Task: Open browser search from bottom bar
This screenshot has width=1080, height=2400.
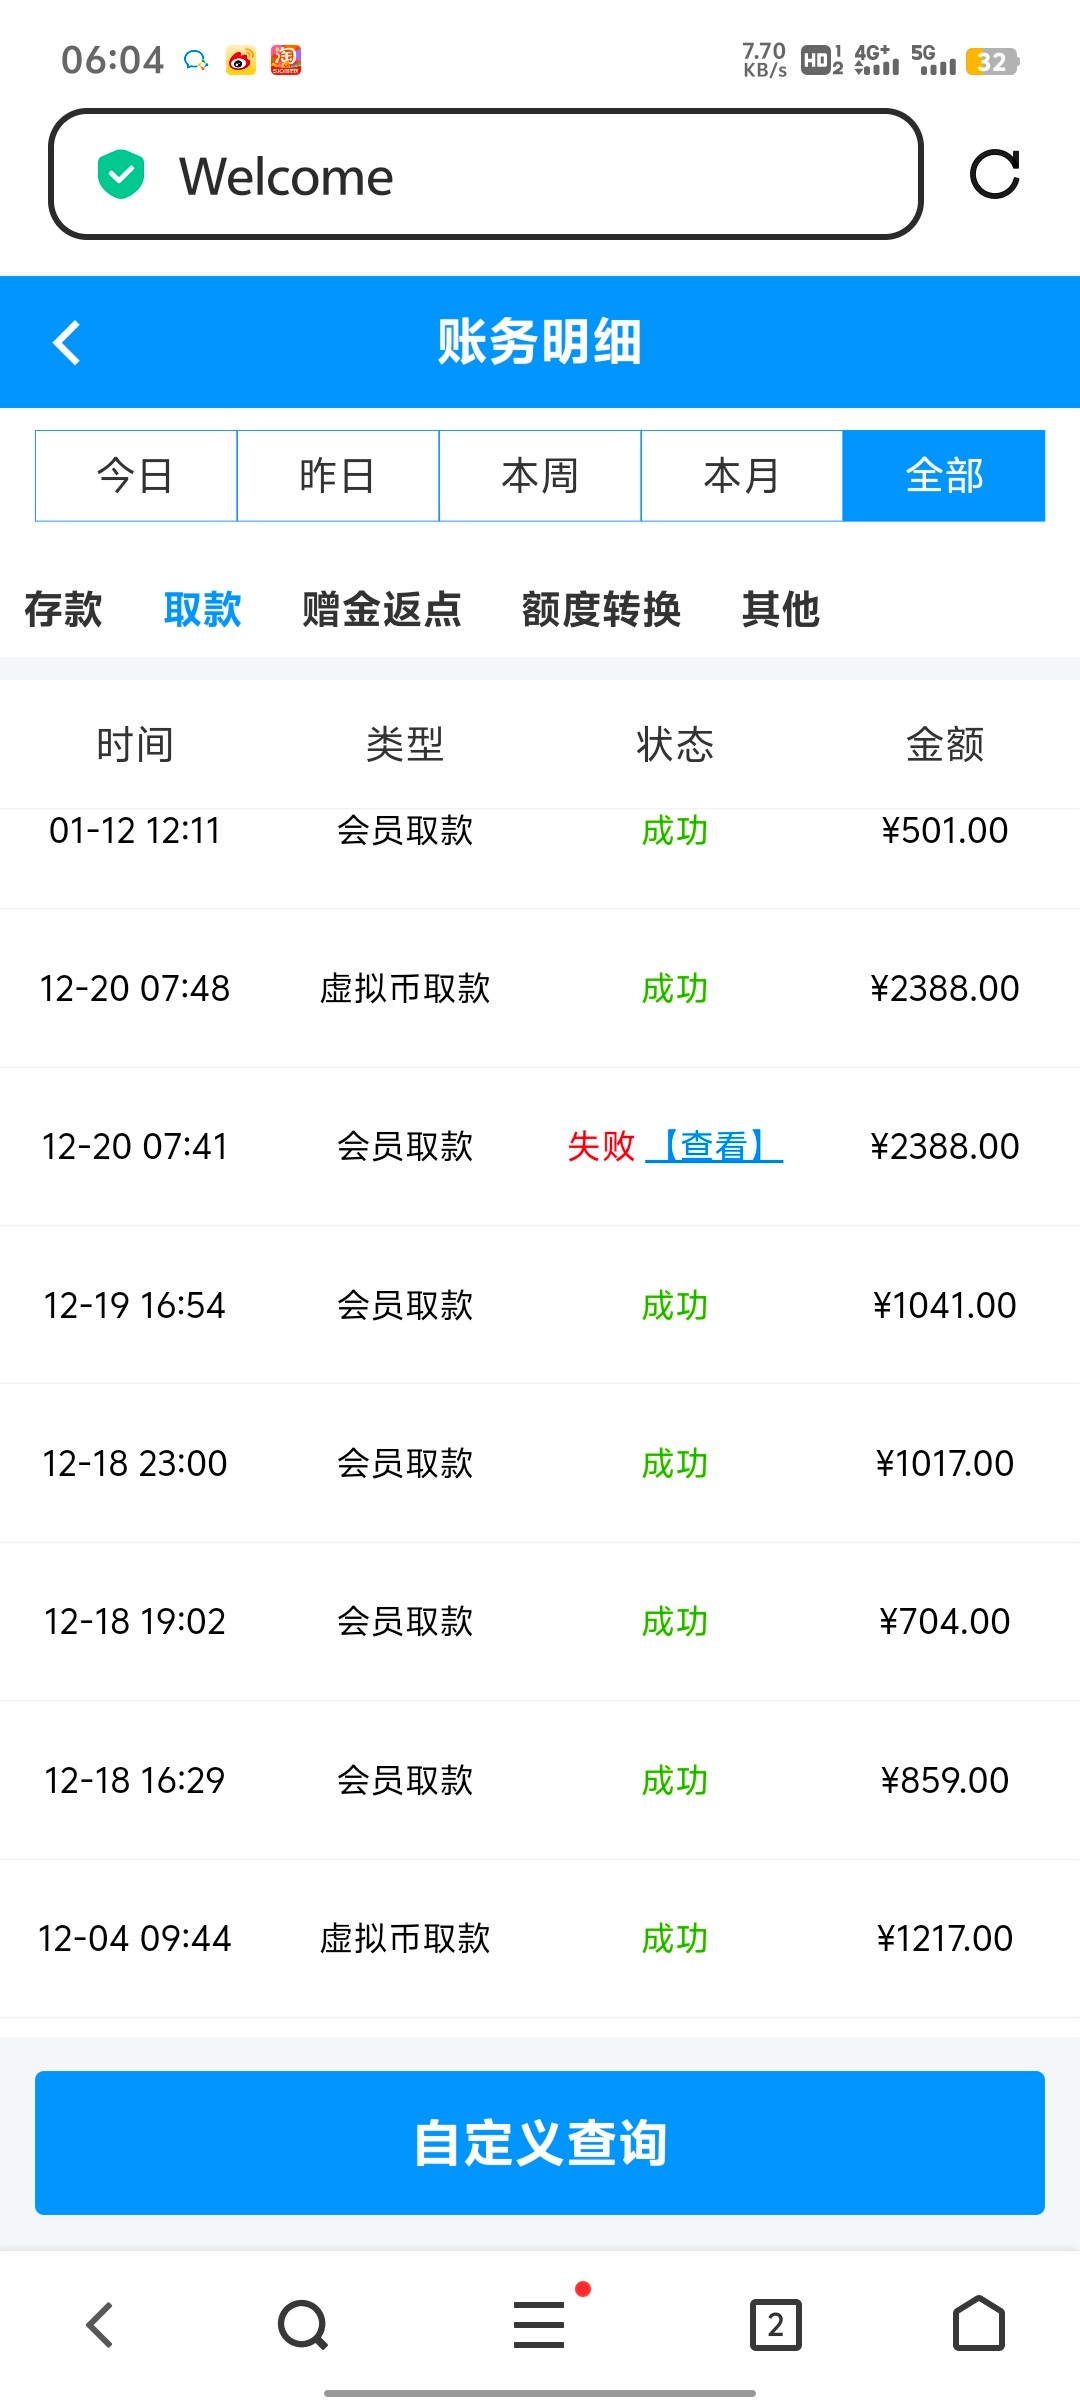Action: (303, 2324)
